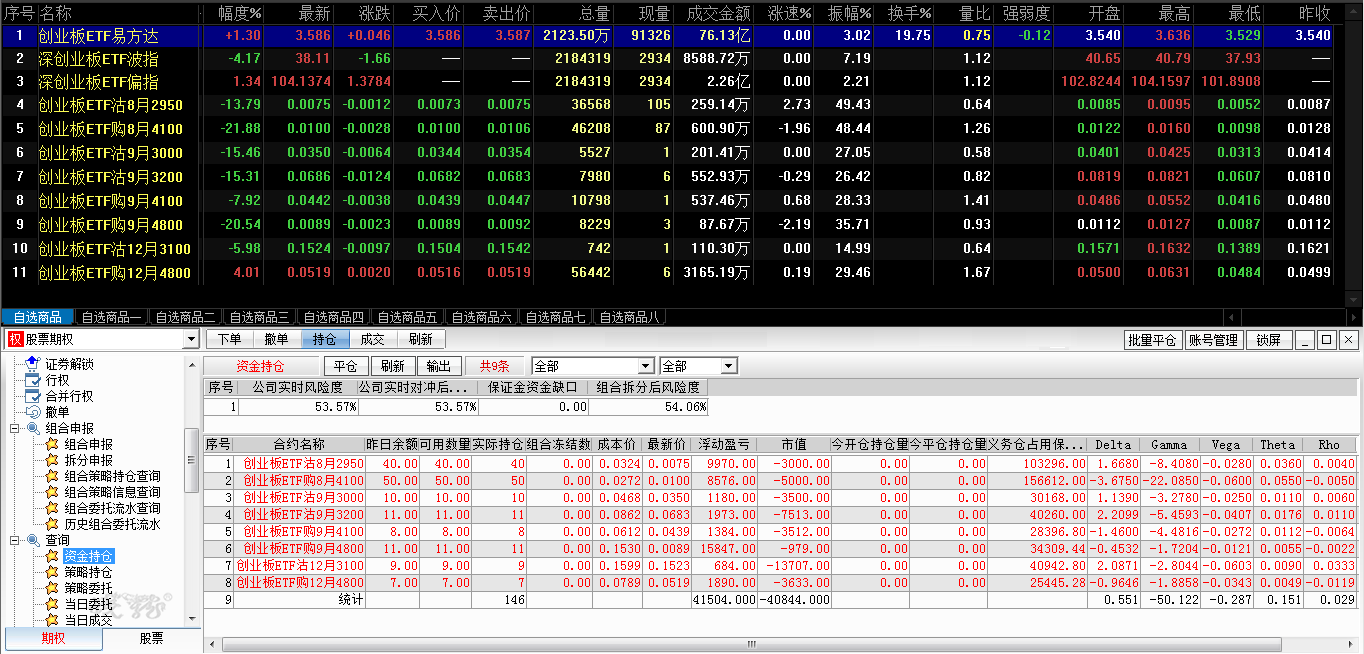Select quote row 创业板ETF购12月4800
The height and width of the screenshot is (654, 1364).
pos(667,272)
